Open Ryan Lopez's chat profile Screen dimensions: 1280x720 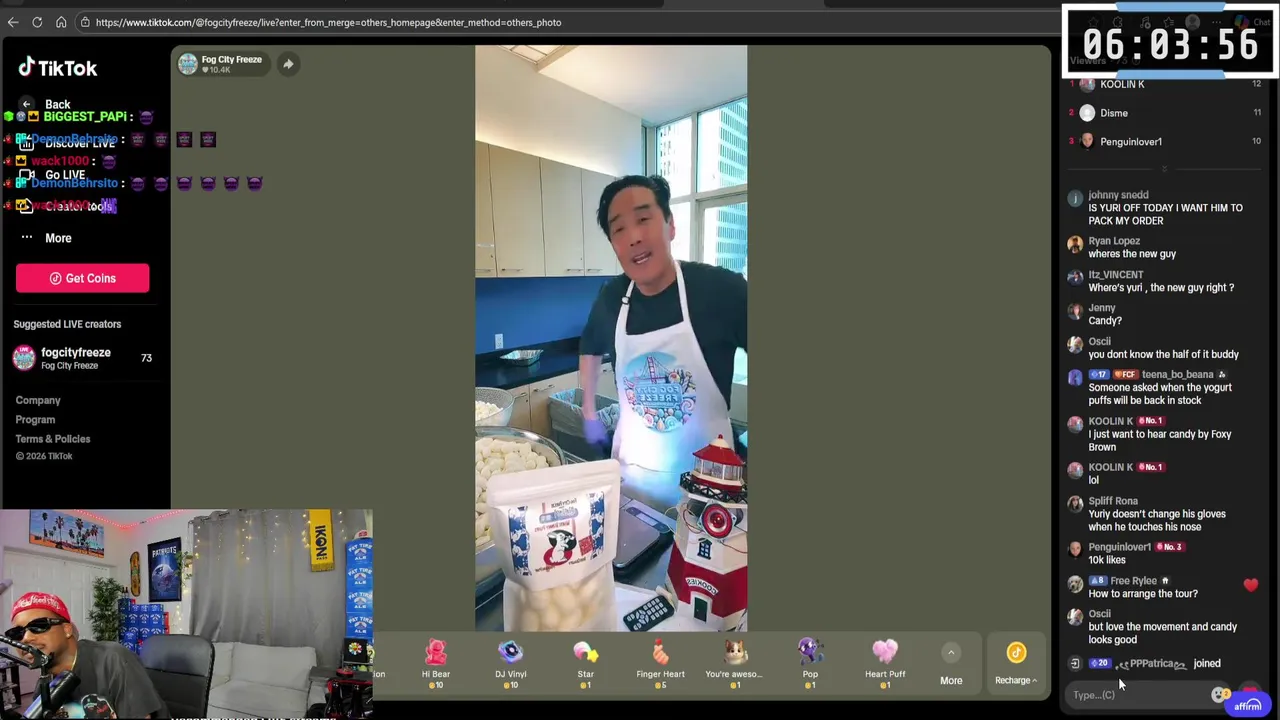pyautogui.click(x=1075, y=245)
